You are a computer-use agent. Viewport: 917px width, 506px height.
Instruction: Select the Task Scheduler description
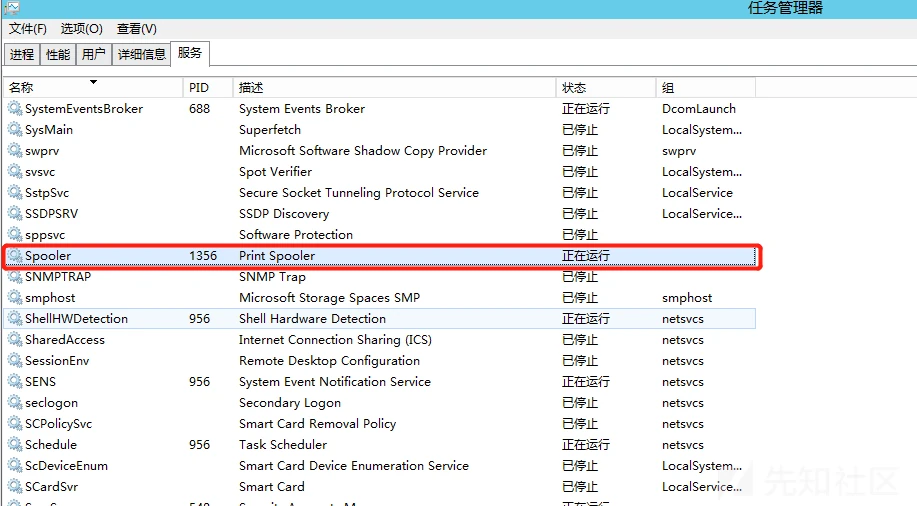click(282, 445)
